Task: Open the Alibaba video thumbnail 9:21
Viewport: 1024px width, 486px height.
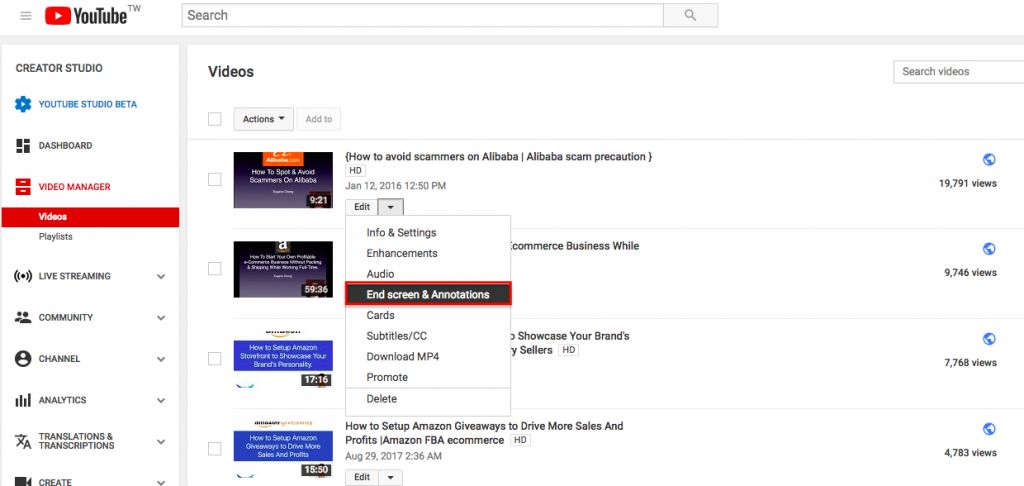Action: point(283,180)
